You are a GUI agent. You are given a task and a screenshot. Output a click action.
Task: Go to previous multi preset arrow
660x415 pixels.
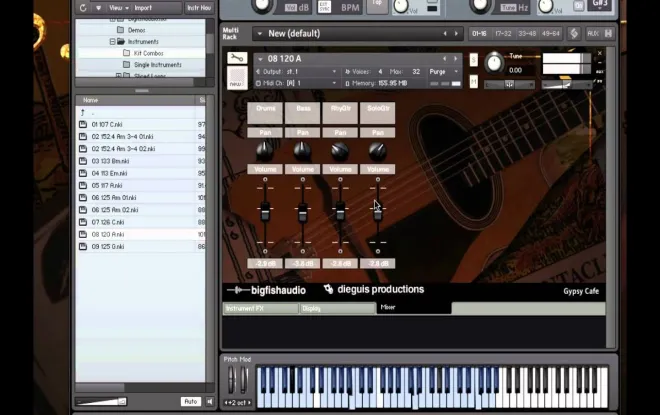pyautogui.click(x=445, y=34)
